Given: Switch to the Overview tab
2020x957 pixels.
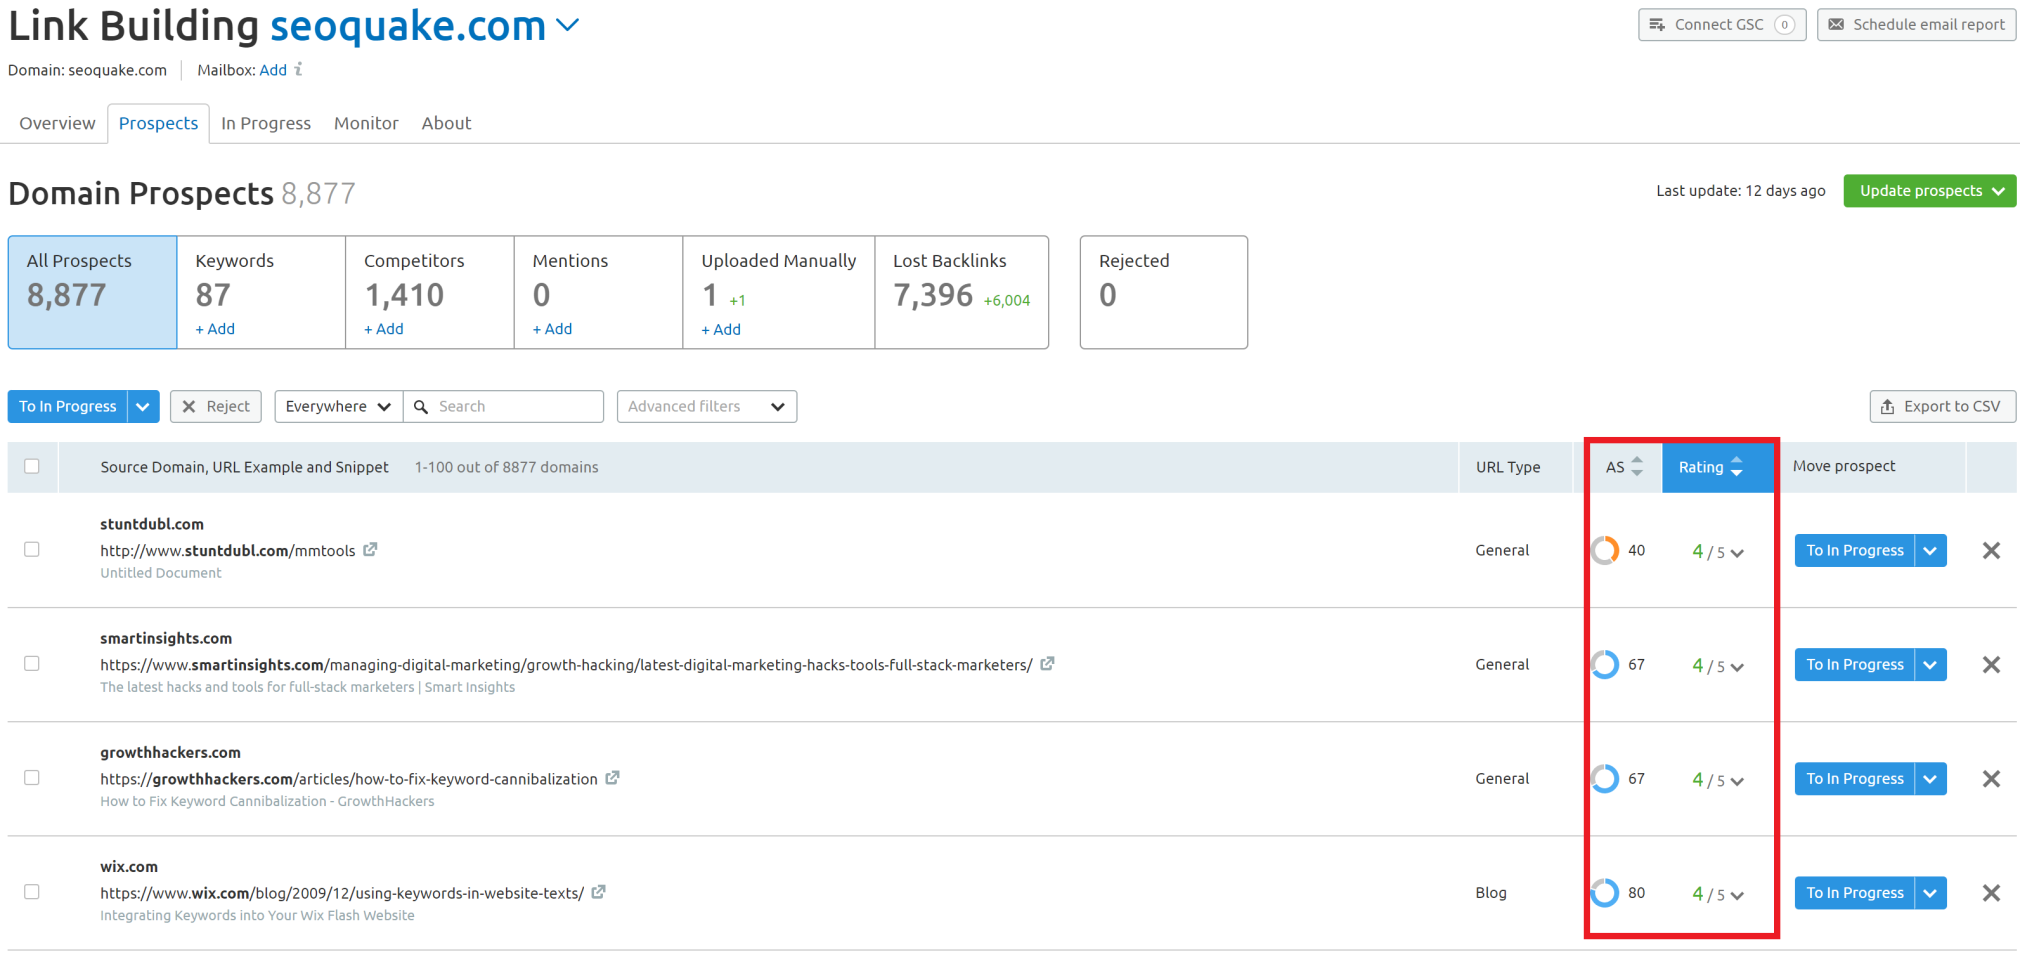Looking at the screenshot, I should coord(57,123).
